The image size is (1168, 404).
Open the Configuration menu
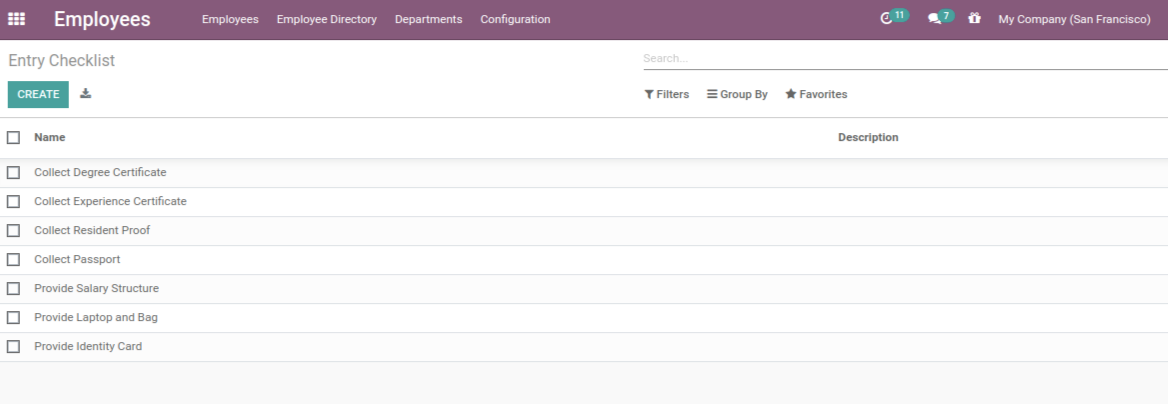pos(515,19)
